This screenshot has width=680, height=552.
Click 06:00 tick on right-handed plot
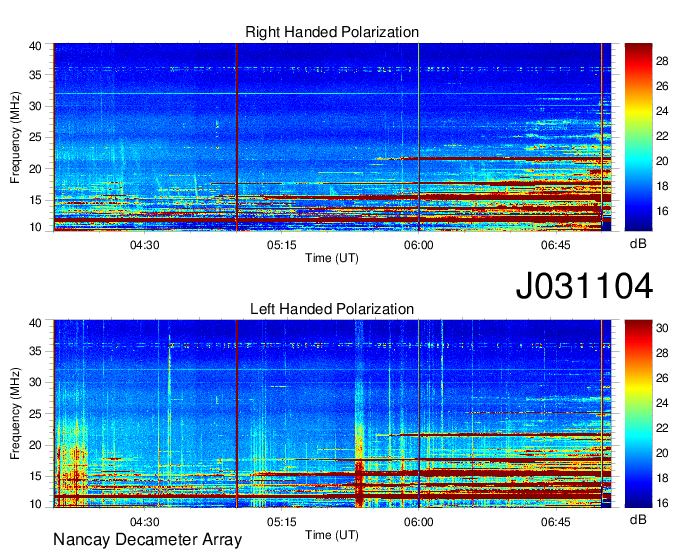[x=418, y=245]
